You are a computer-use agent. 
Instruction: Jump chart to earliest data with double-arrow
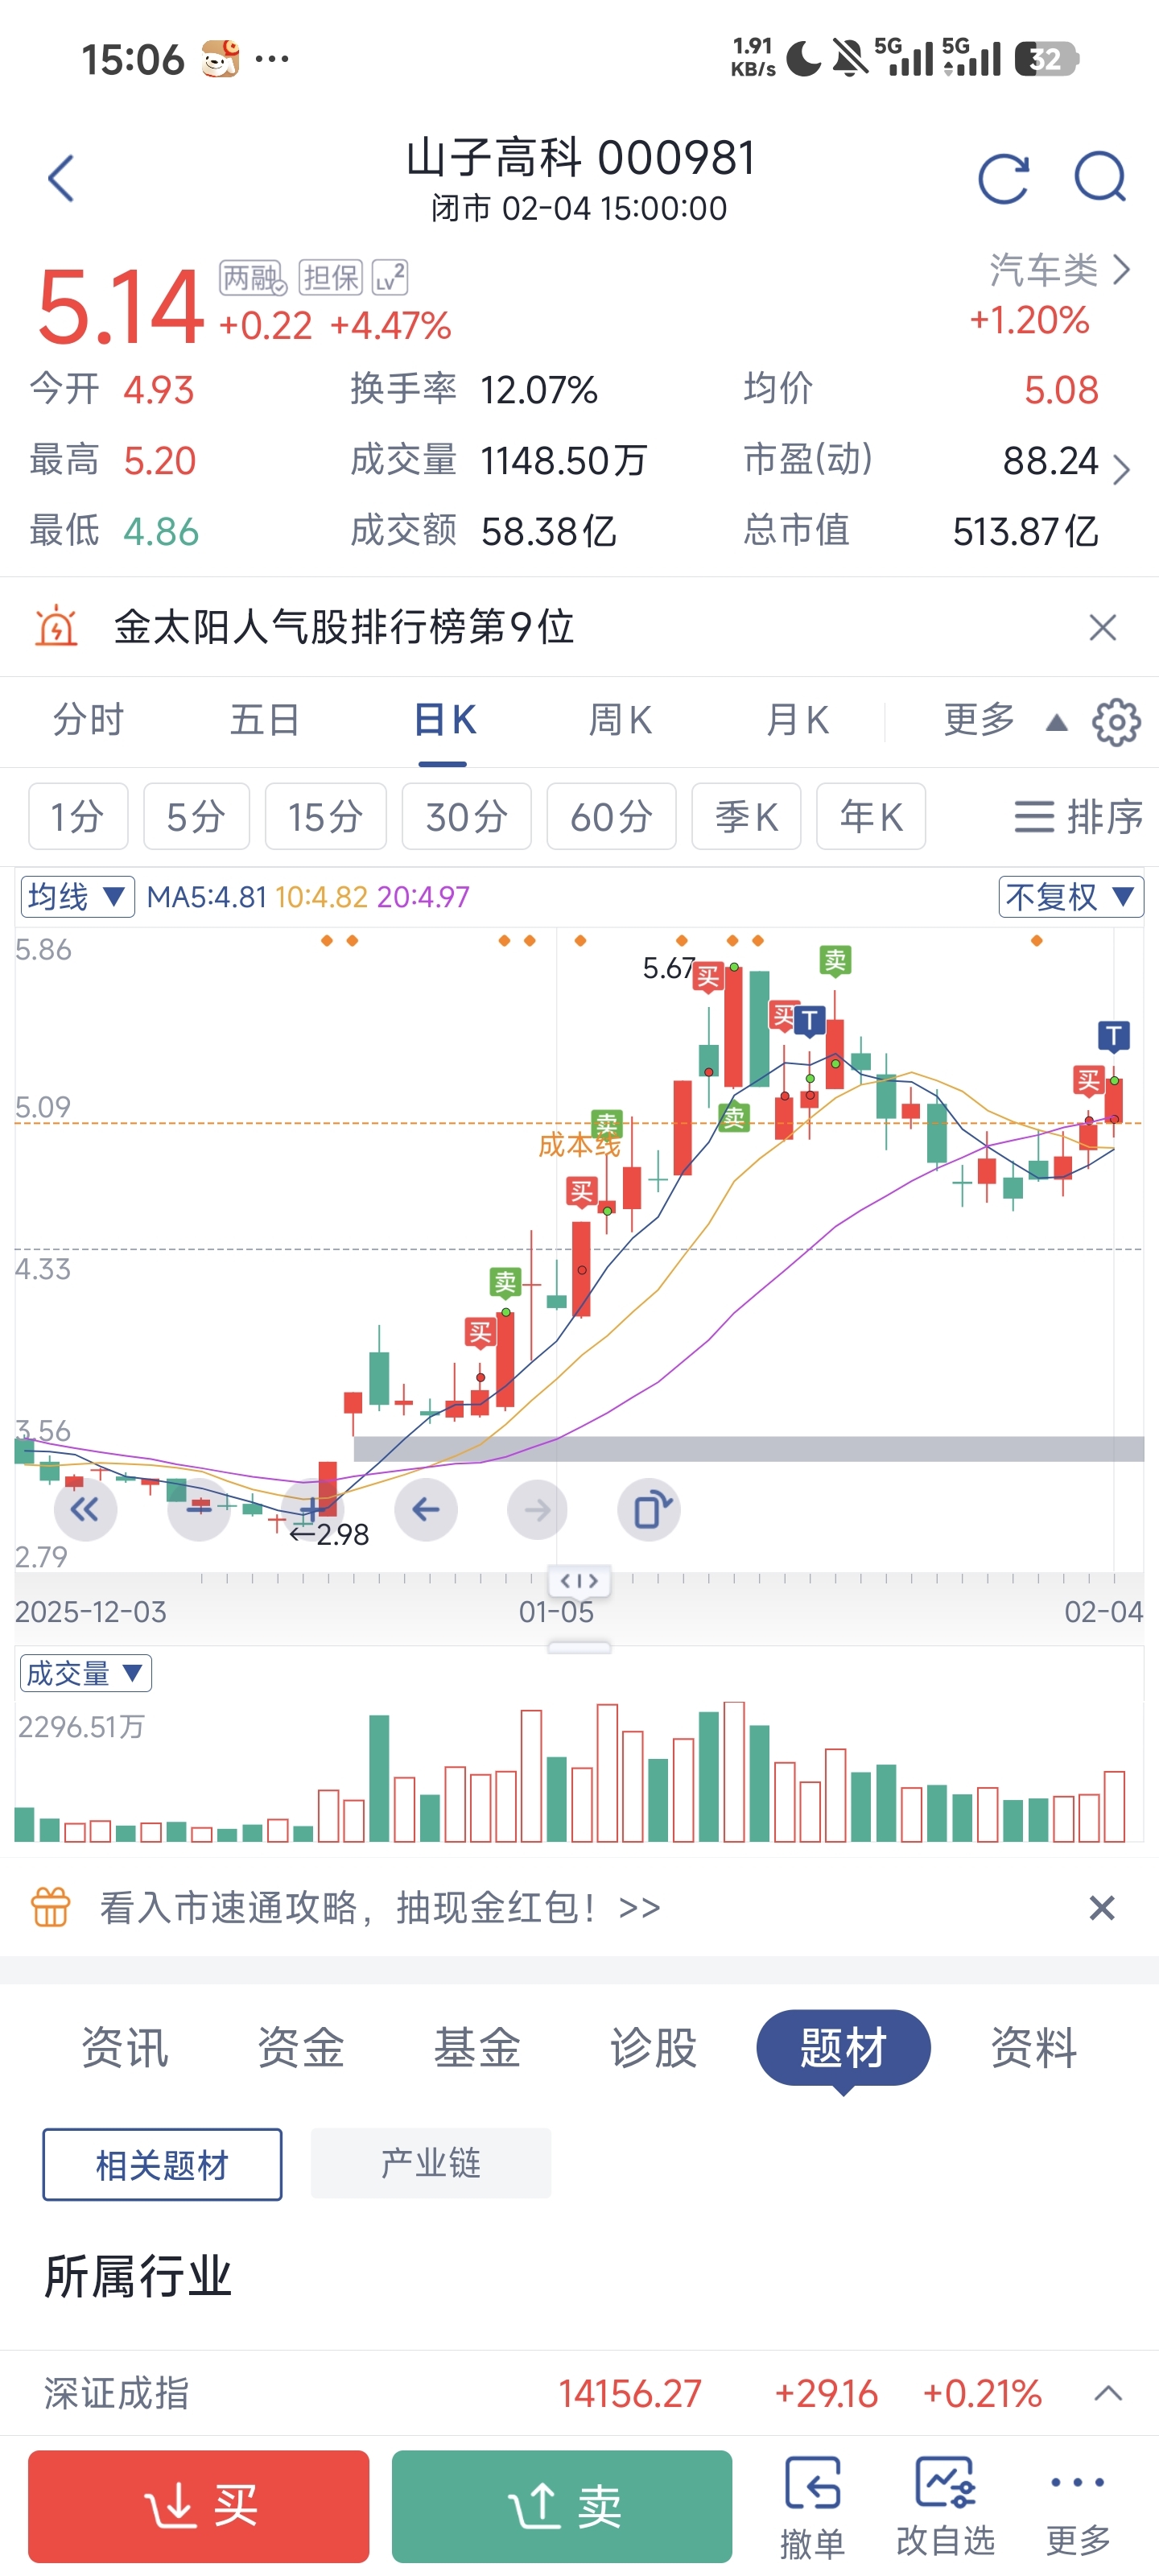(x=85, y=1509)
